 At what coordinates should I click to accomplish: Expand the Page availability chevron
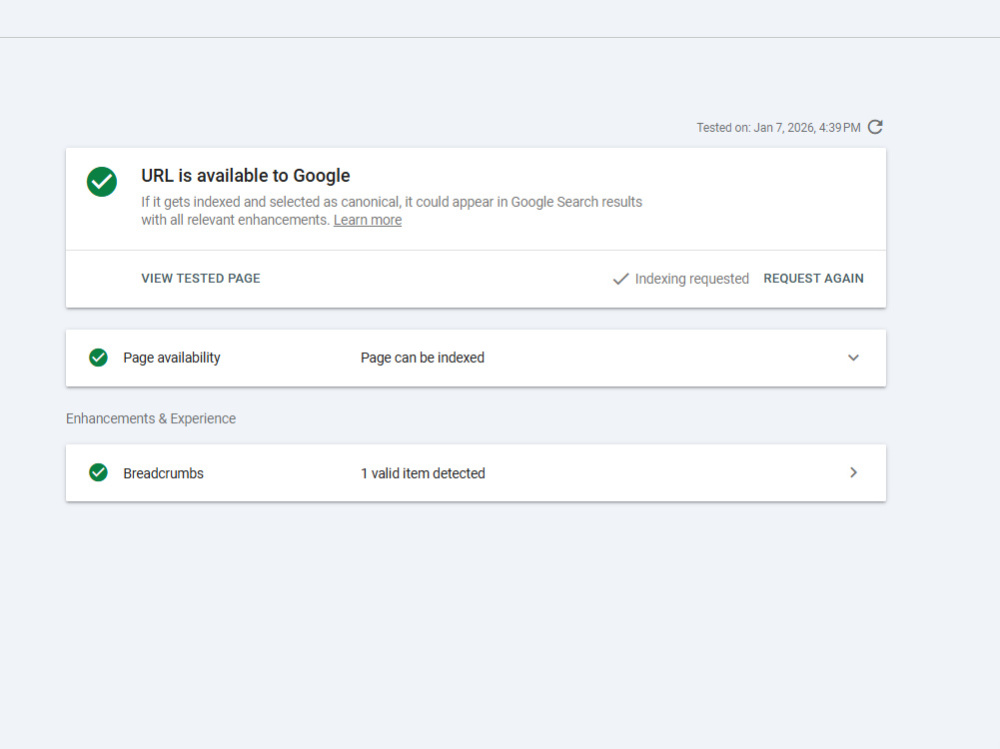(853, 358)
